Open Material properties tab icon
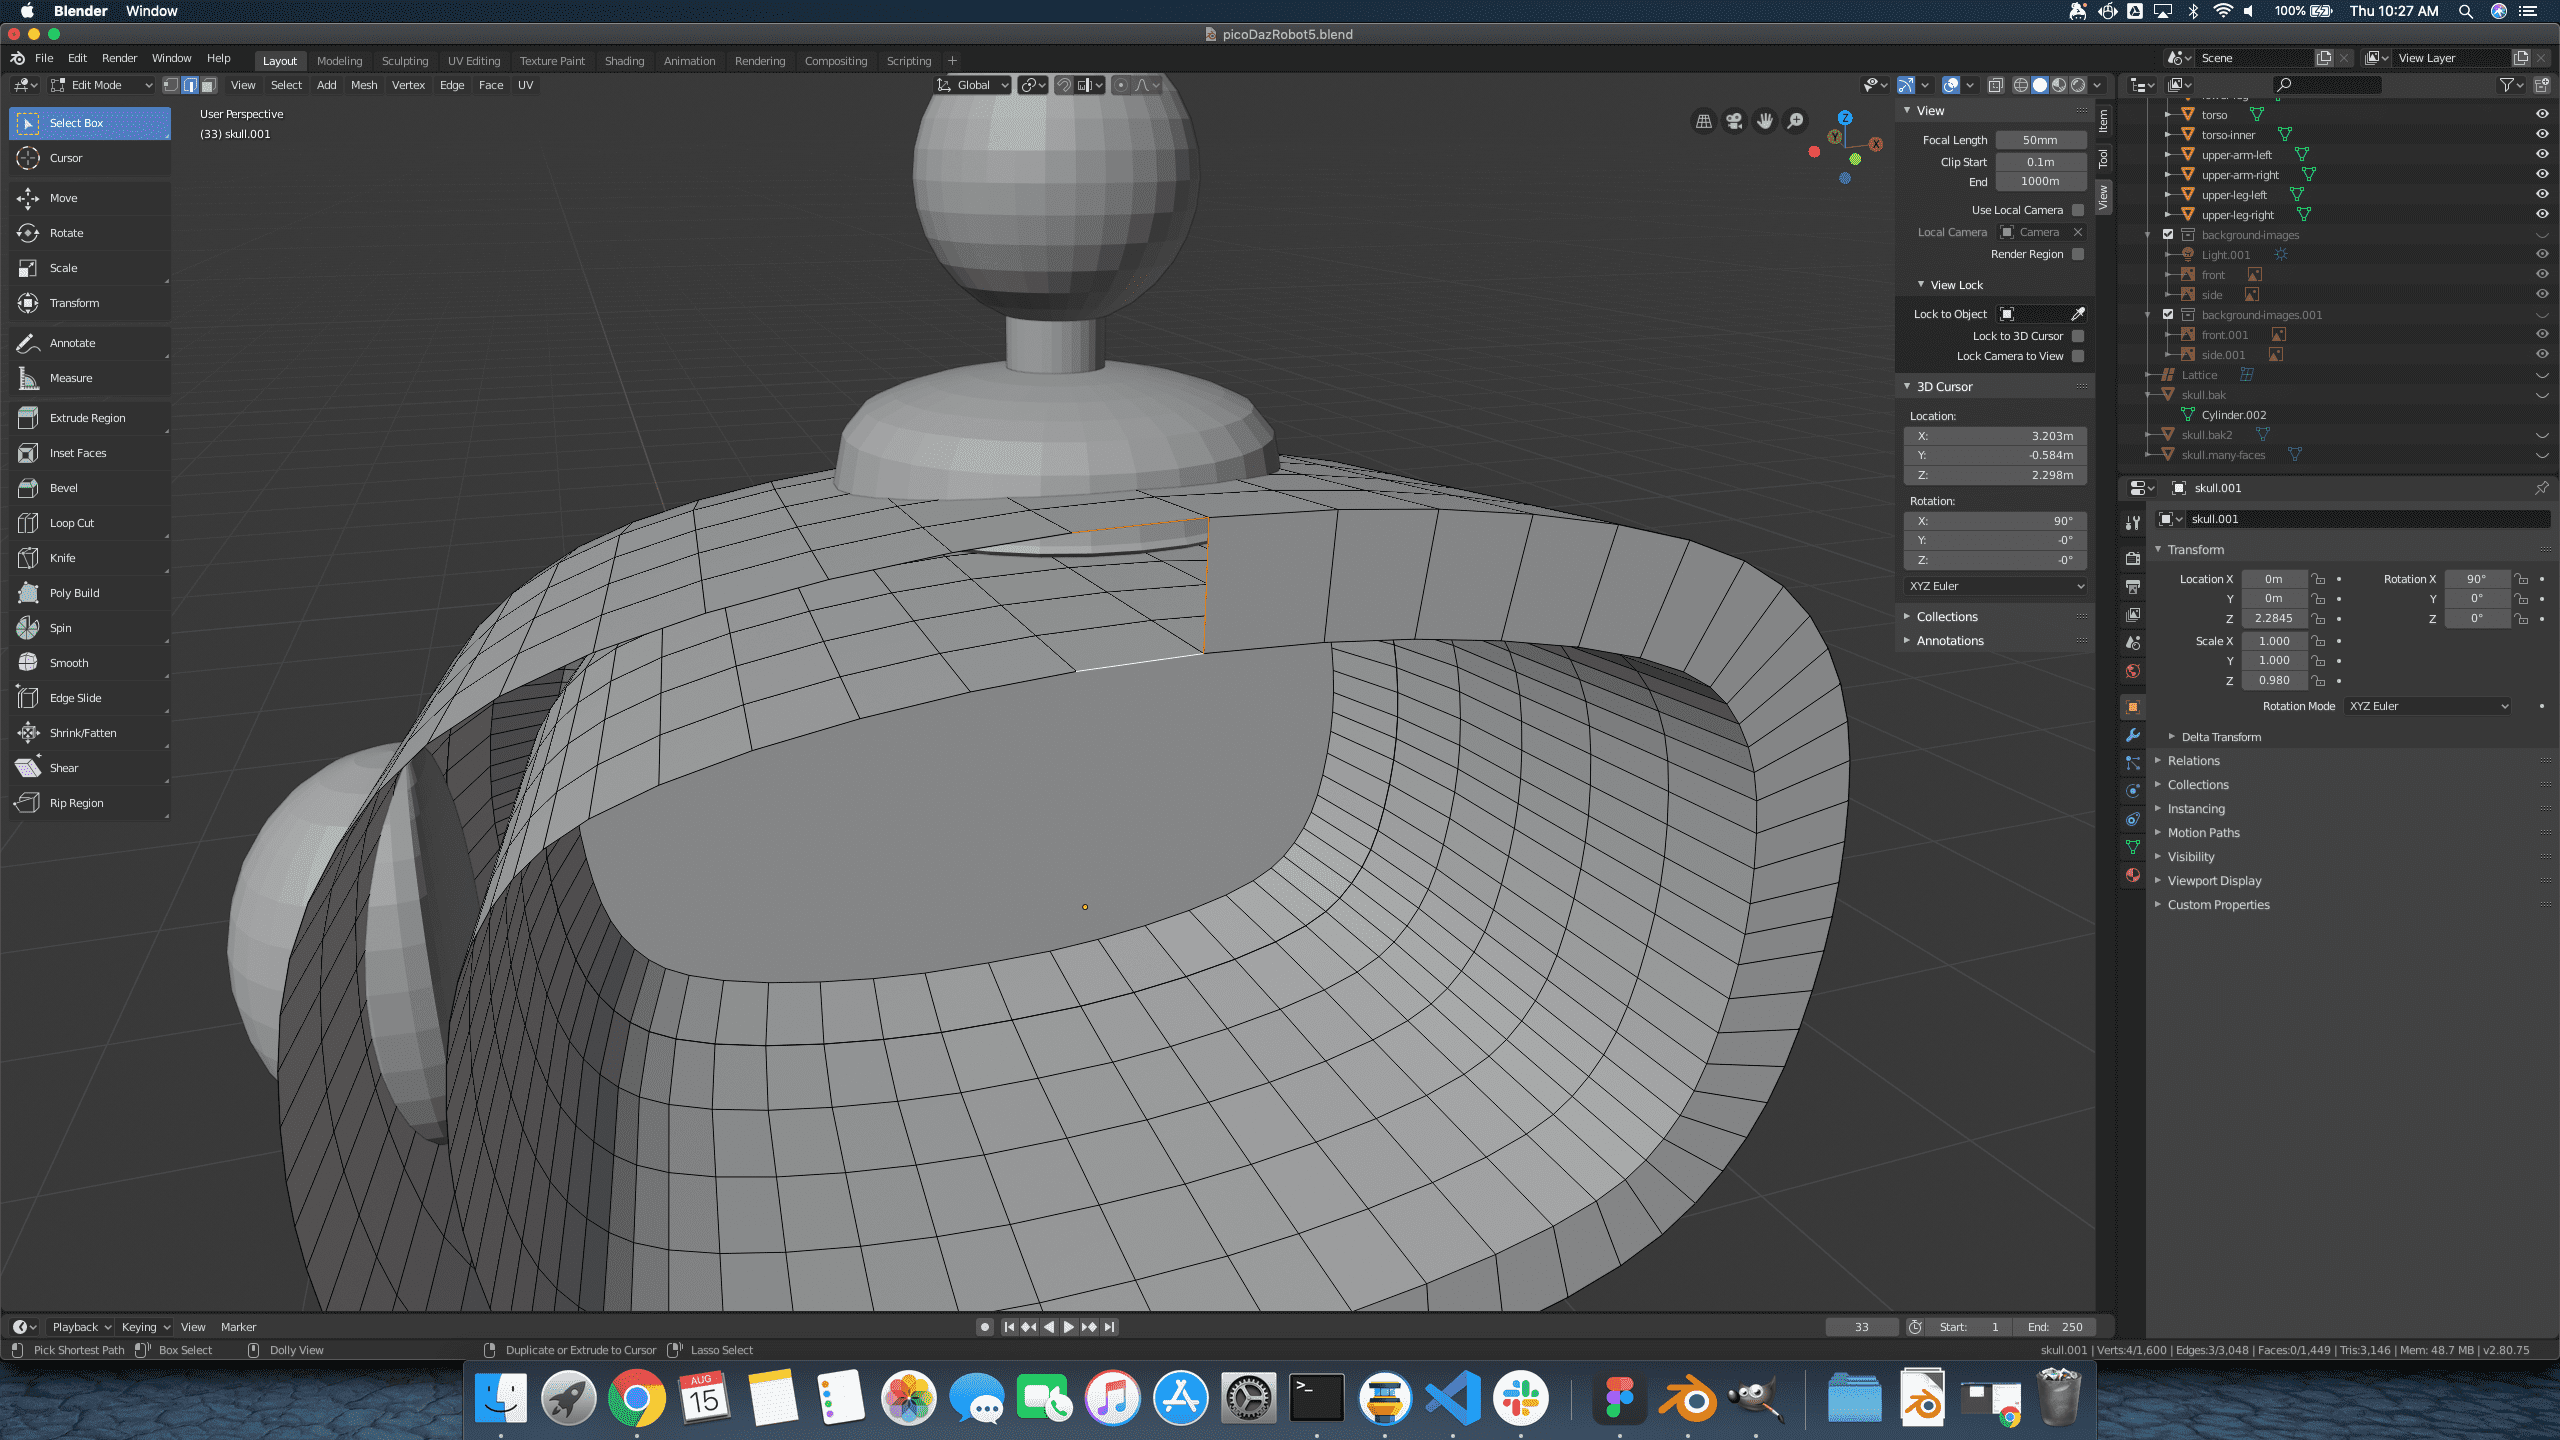 2132,875
